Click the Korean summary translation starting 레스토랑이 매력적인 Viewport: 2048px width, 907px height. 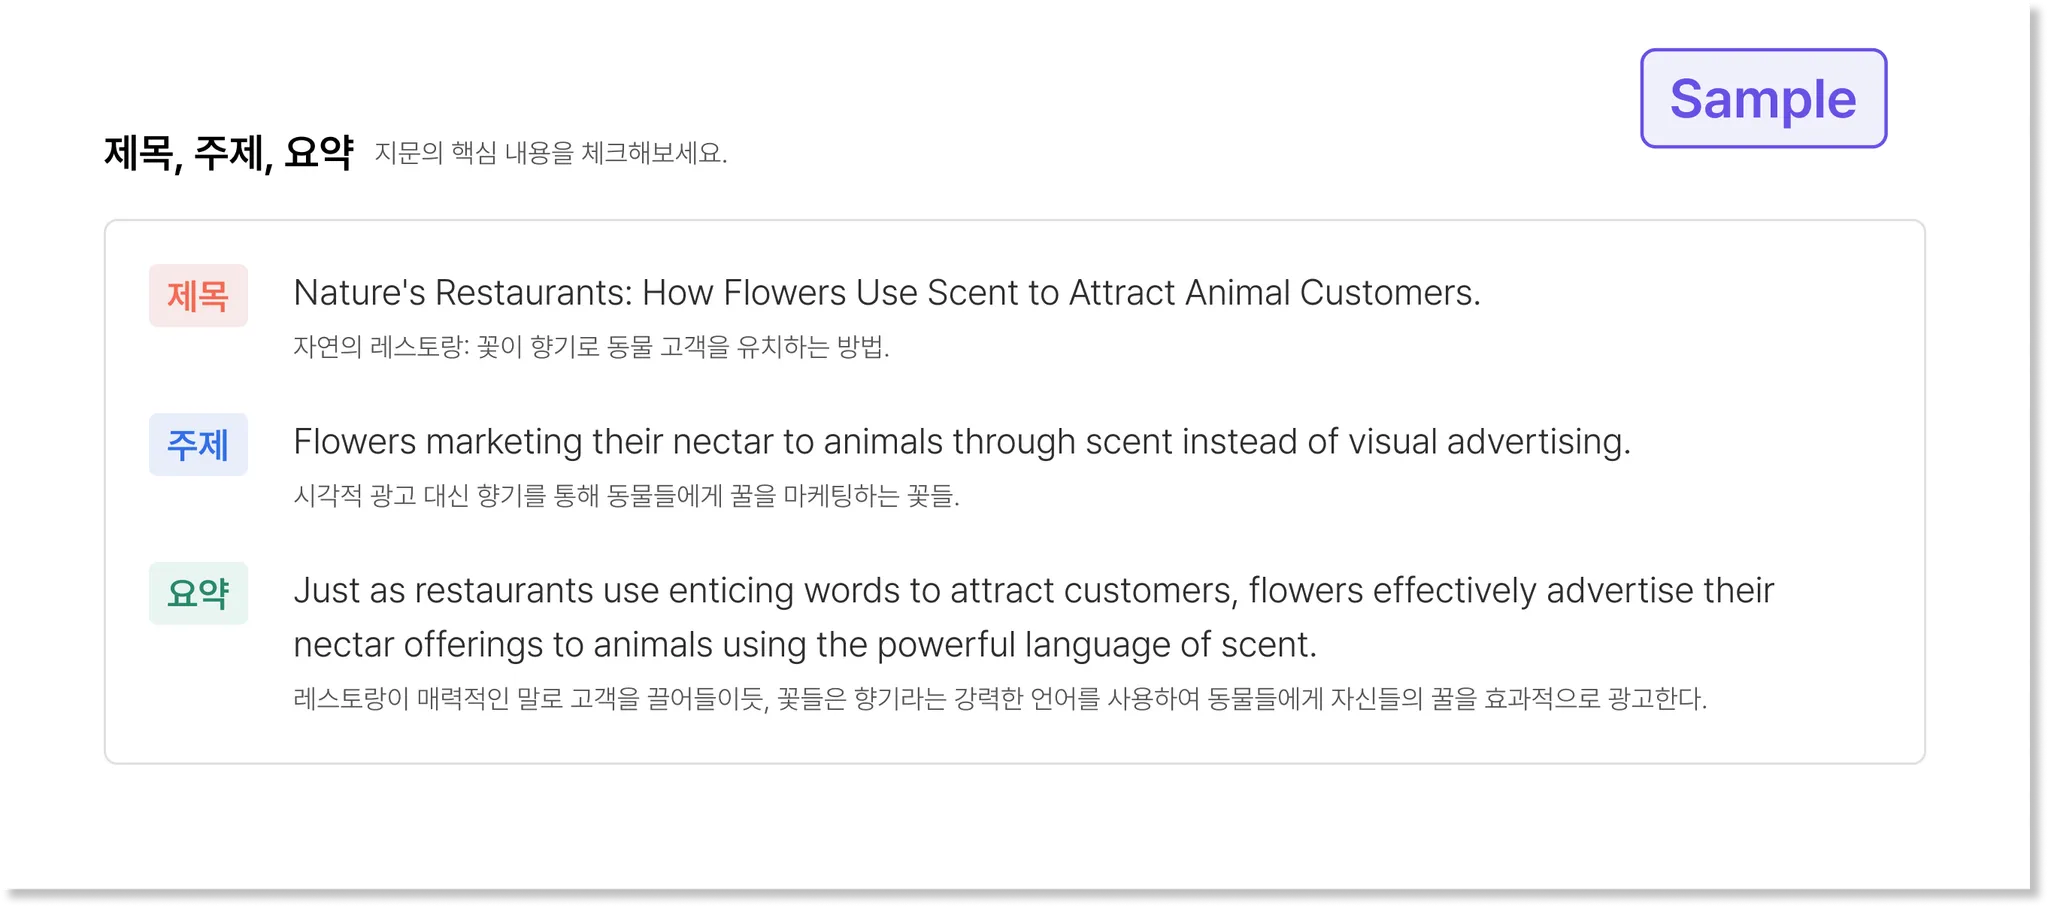click(x=1000, y=698)
